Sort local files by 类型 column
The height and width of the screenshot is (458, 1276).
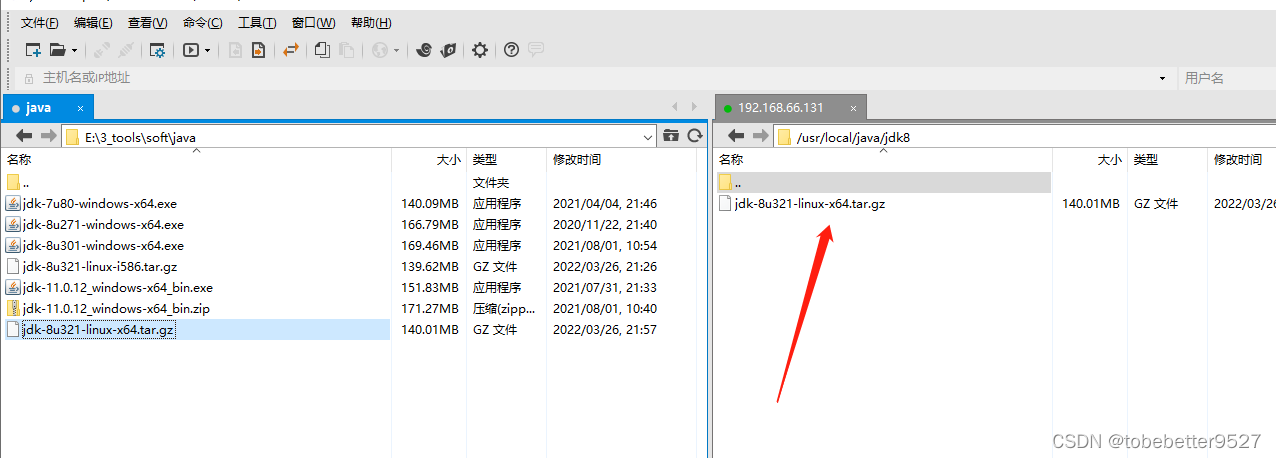[507, 159]
